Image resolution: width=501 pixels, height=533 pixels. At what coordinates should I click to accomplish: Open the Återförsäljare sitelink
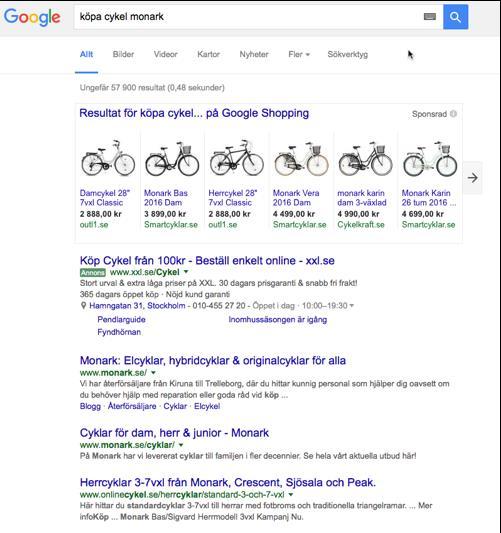click(x=132, y=406)
